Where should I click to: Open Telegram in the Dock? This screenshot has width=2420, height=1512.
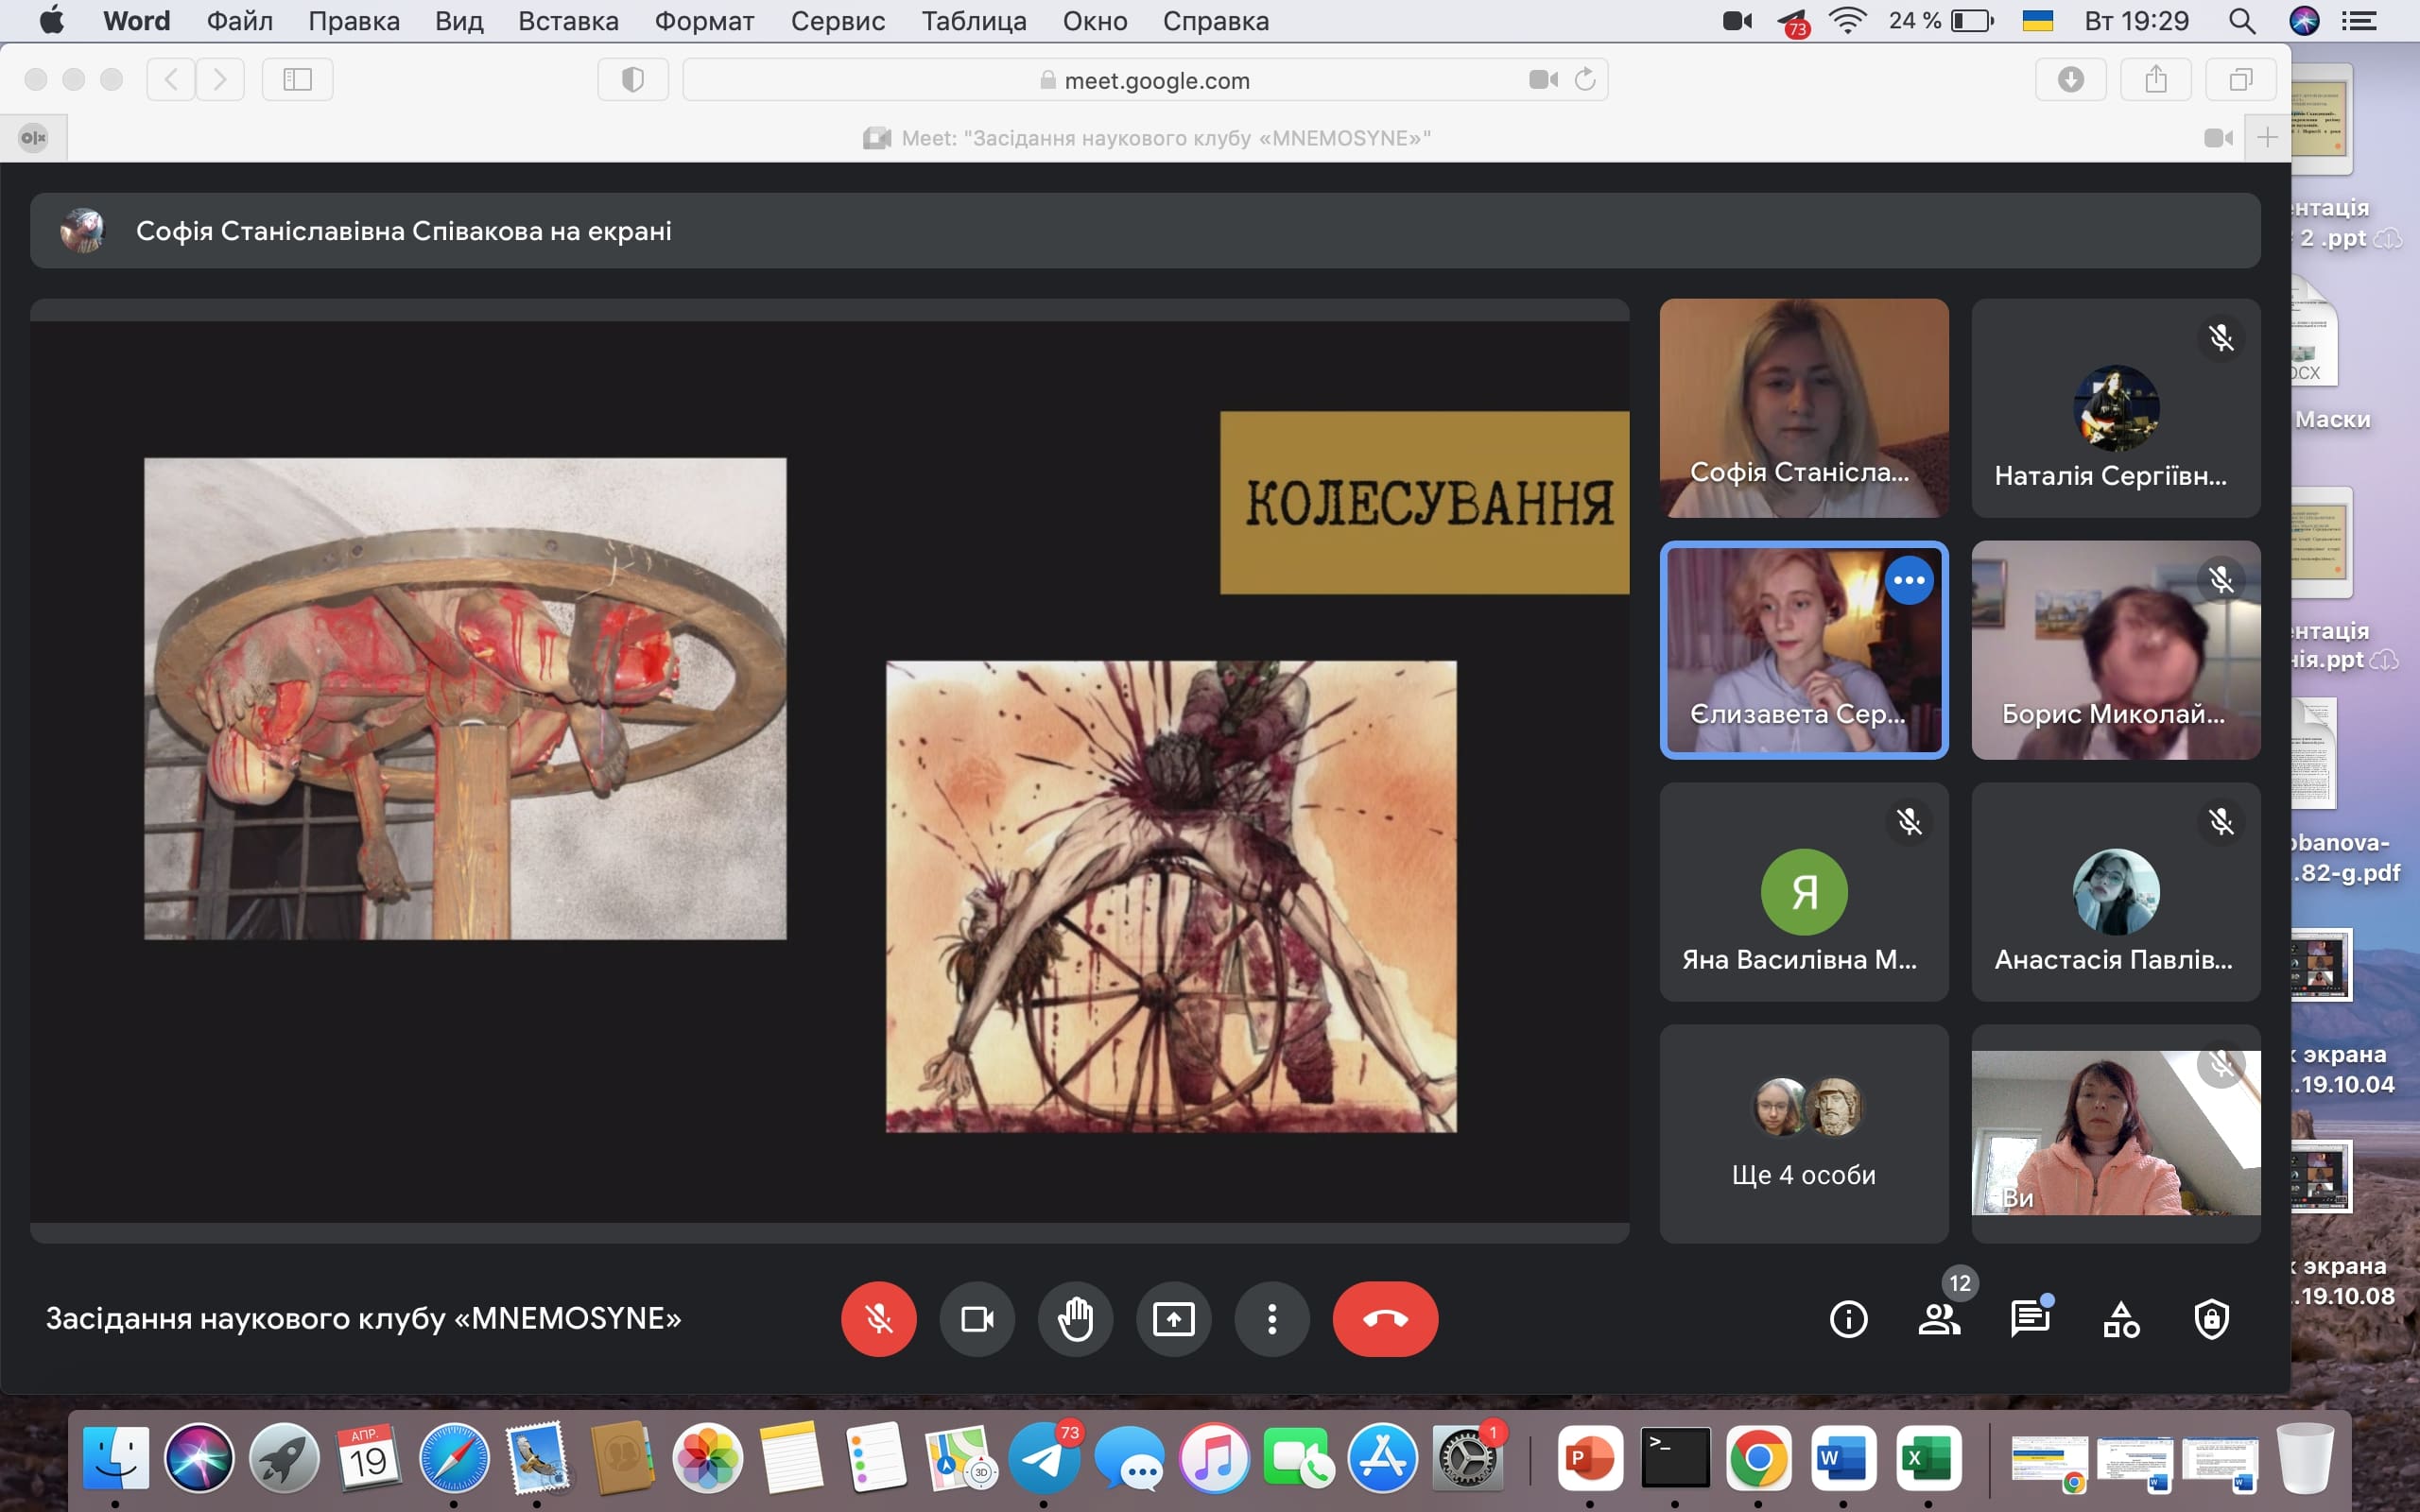pos(1043,1459)
